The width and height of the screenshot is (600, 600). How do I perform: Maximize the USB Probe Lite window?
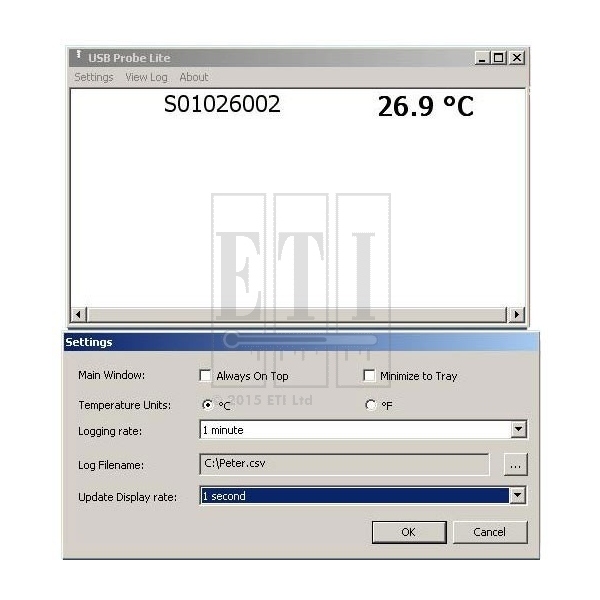499,58
